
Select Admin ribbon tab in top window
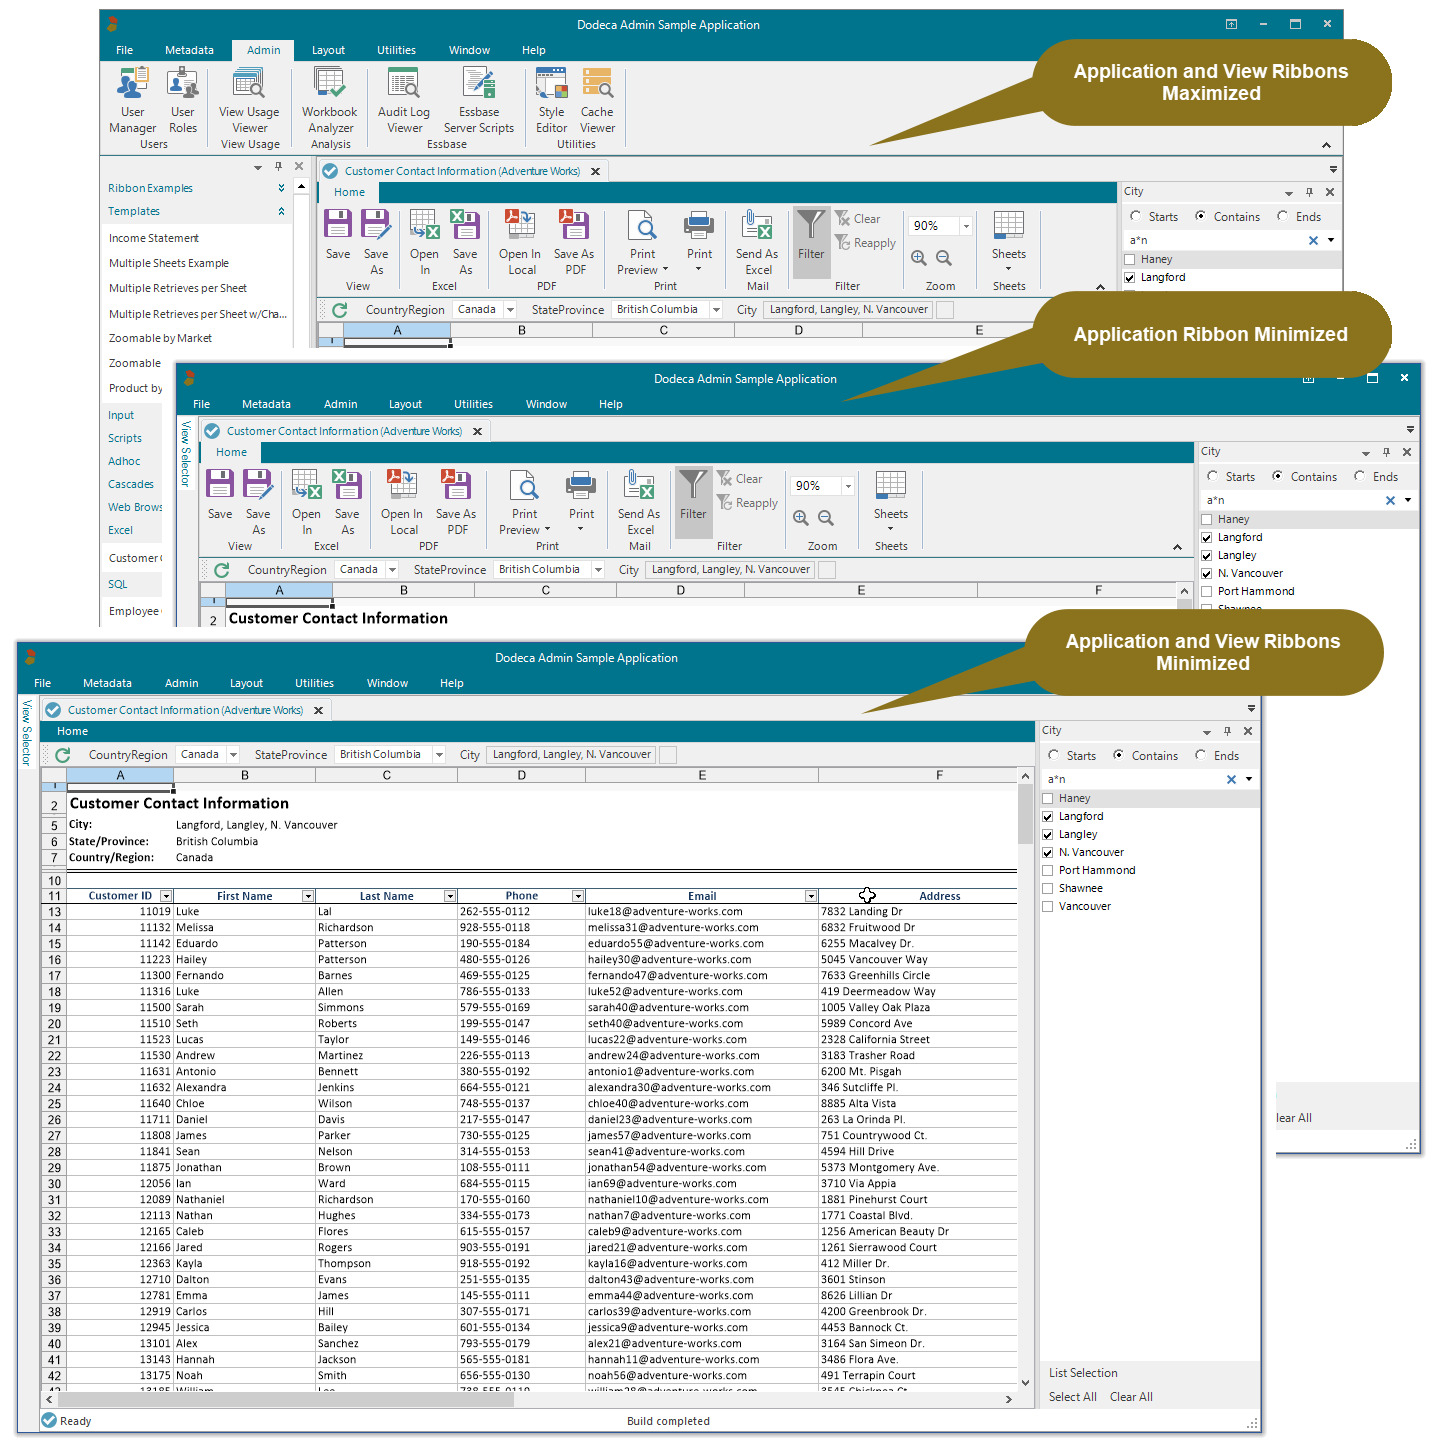(263, 50)
